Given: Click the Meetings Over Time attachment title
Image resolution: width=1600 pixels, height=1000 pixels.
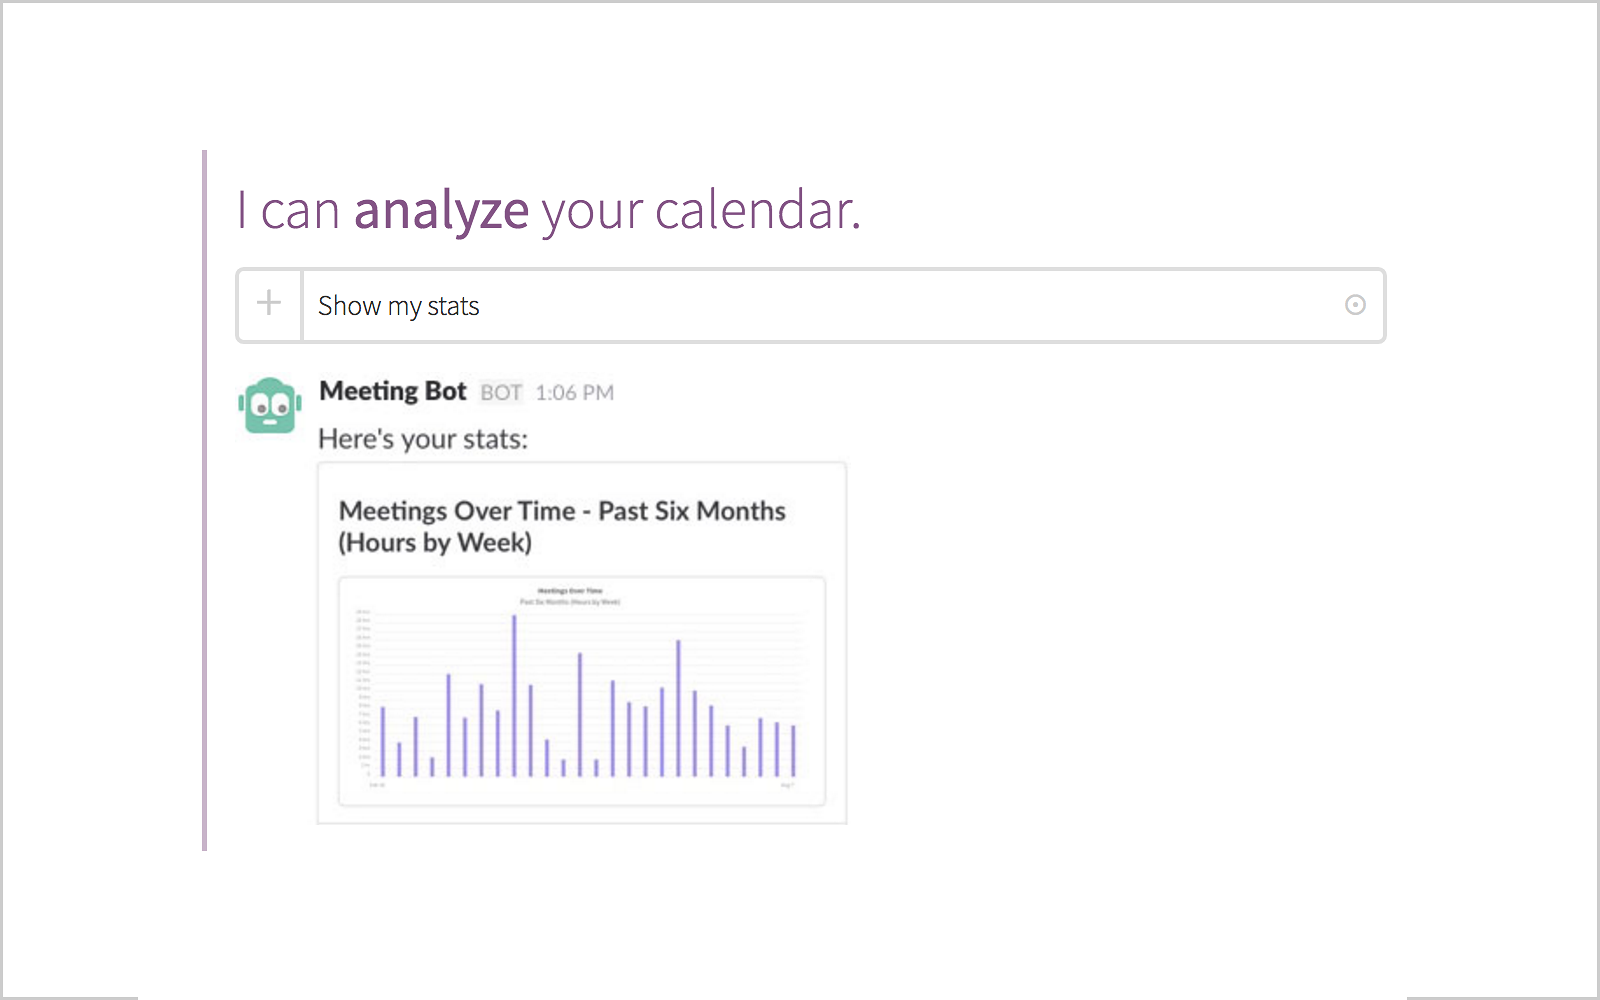Looking at the screenshot, I should (x=562, y=526).
